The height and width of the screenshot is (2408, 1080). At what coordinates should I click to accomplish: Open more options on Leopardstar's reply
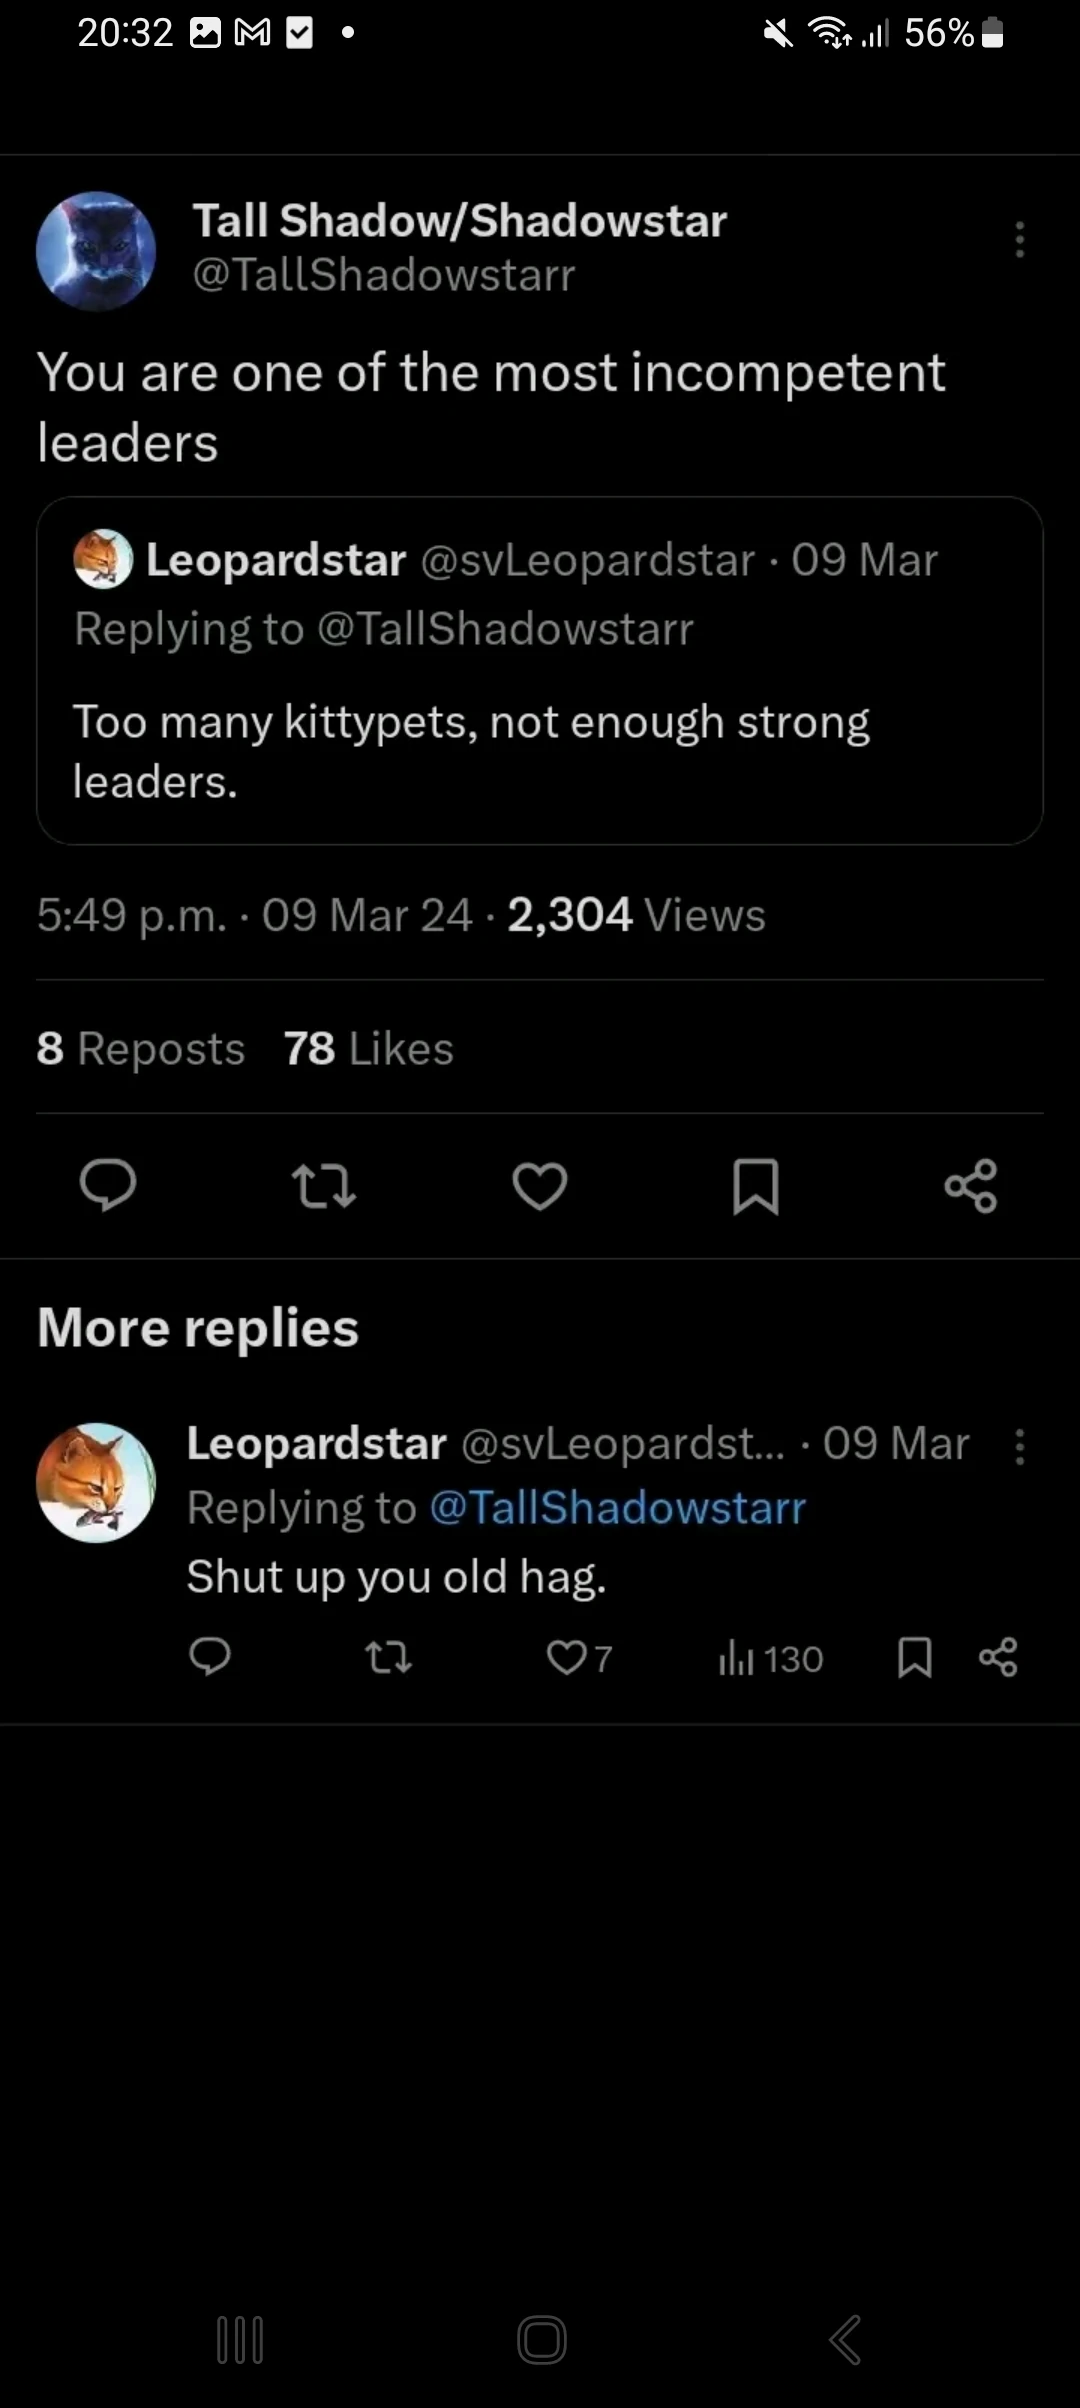pos(1019,1446)
